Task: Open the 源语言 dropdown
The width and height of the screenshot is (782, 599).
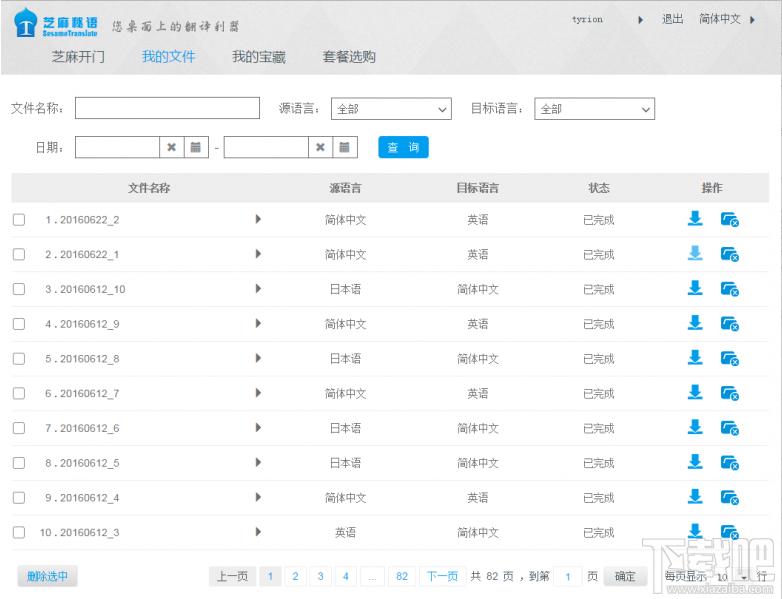Action: (391, 109)
